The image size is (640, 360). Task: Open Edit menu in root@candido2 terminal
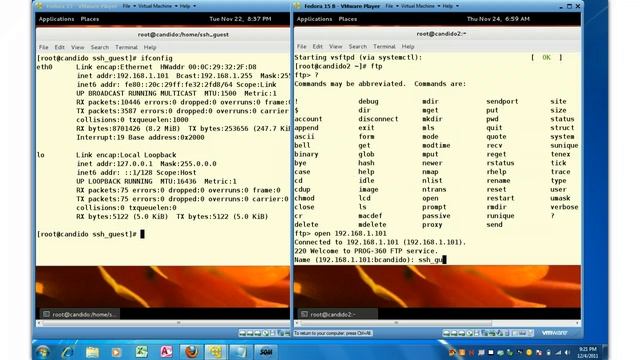(x=318, y=47)
